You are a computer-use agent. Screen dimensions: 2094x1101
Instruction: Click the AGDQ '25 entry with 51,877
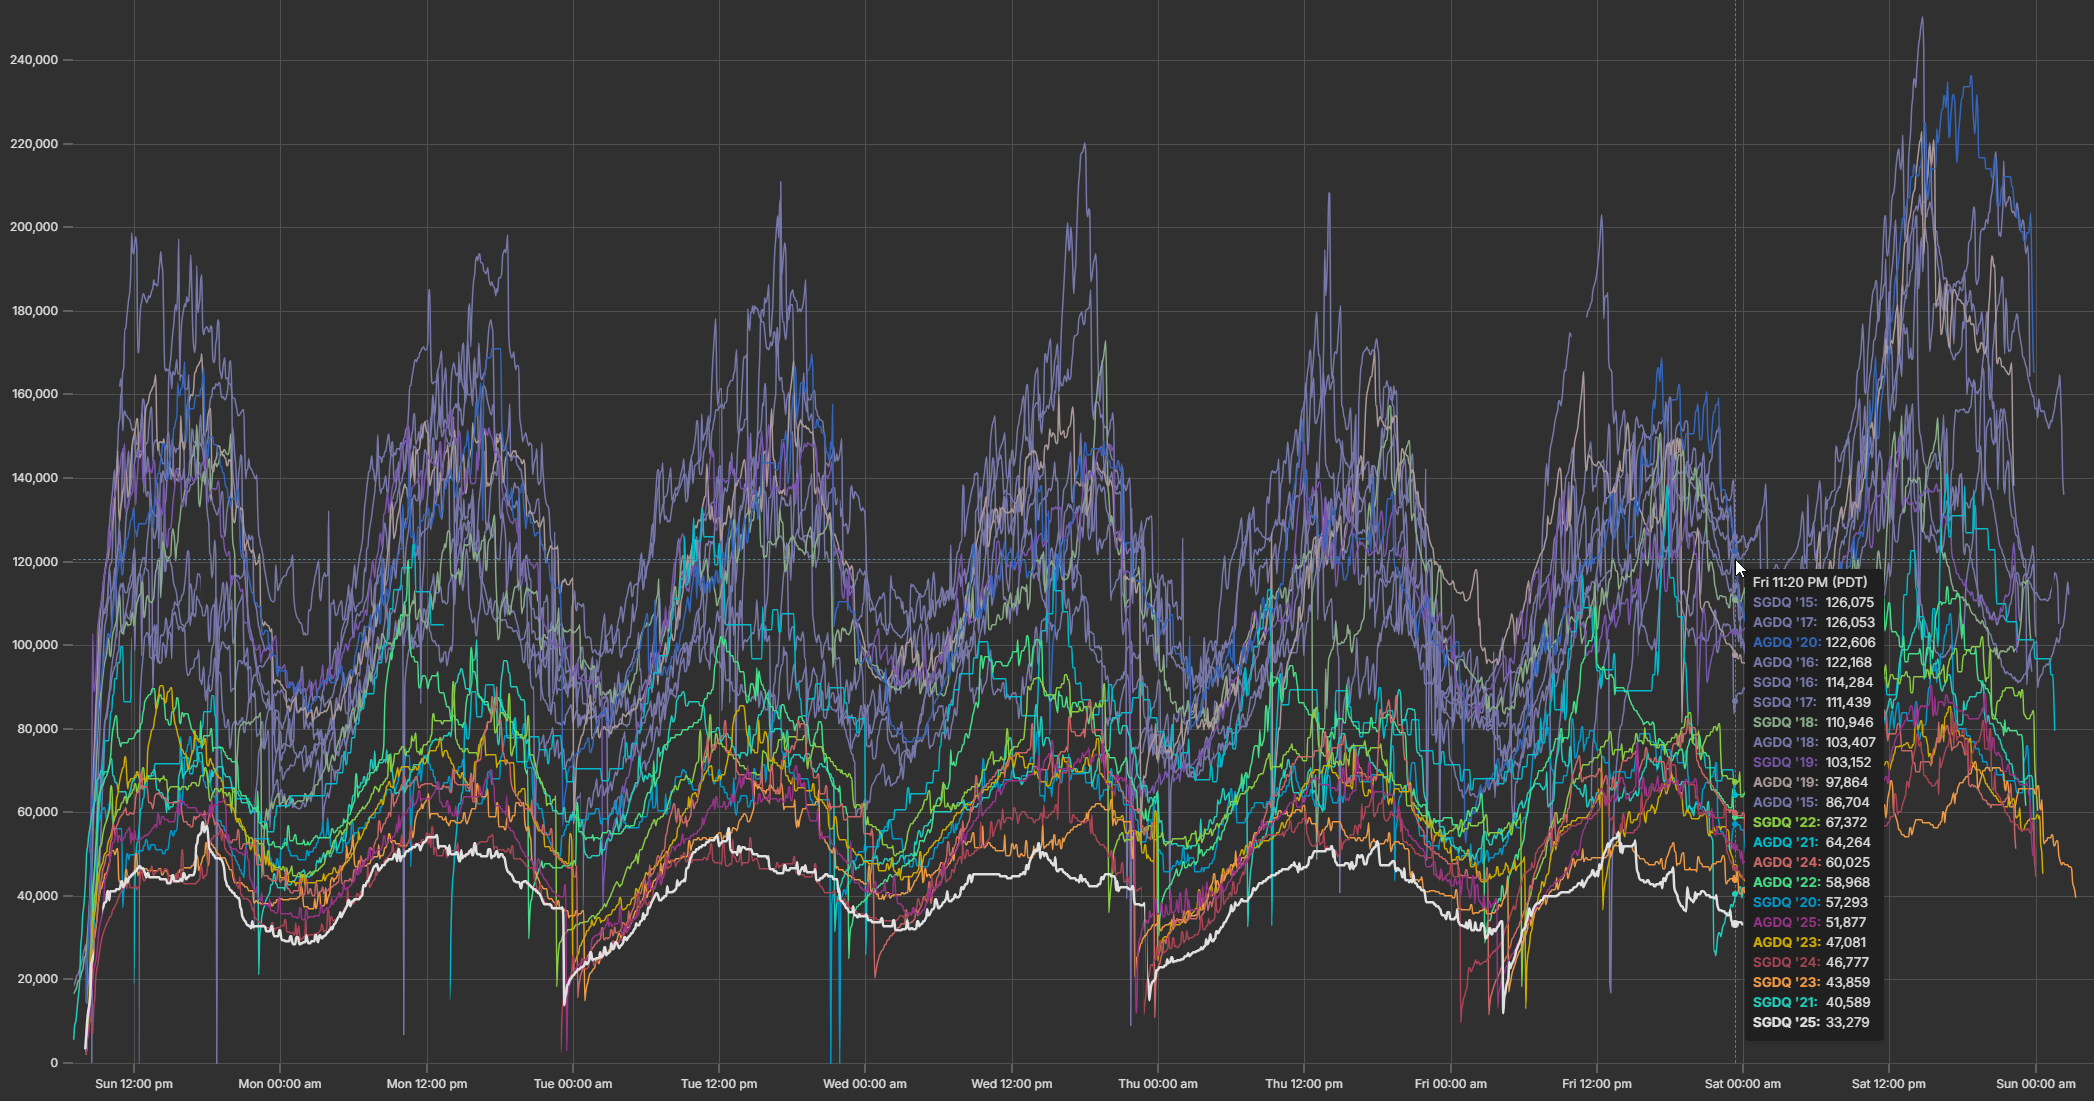pyautogui.click(x=1811, y=922)
